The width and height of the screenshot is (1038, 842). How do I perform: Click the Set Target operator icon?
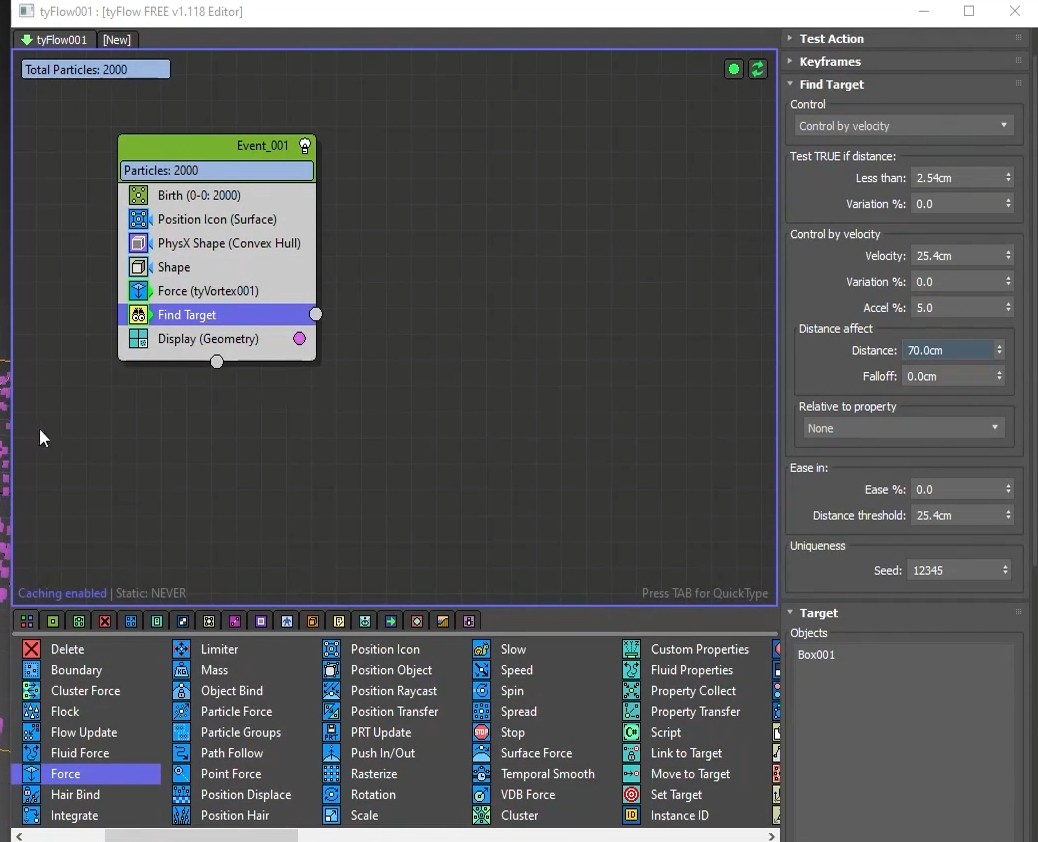[x=631, y=795]
